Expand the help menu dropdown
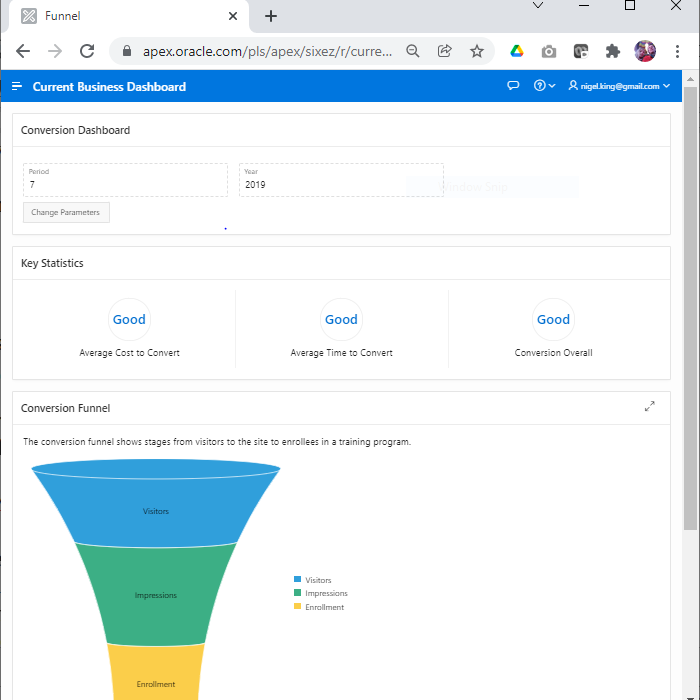This screenshot has width=700, height=700. tap(545, 86)
